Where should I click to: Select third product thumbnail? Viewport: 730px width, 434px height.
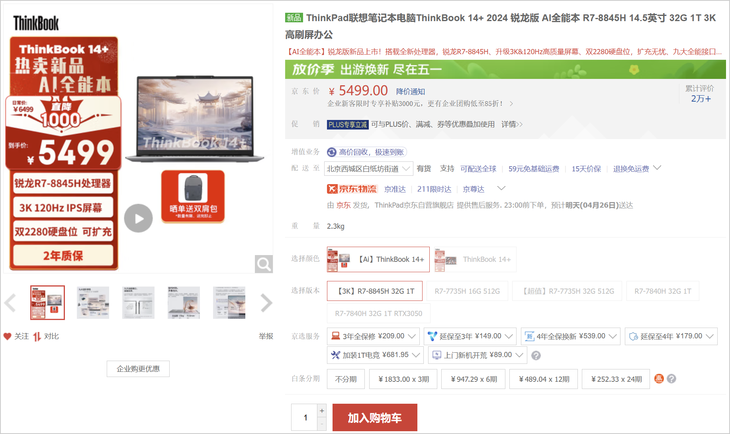[138, 303]
